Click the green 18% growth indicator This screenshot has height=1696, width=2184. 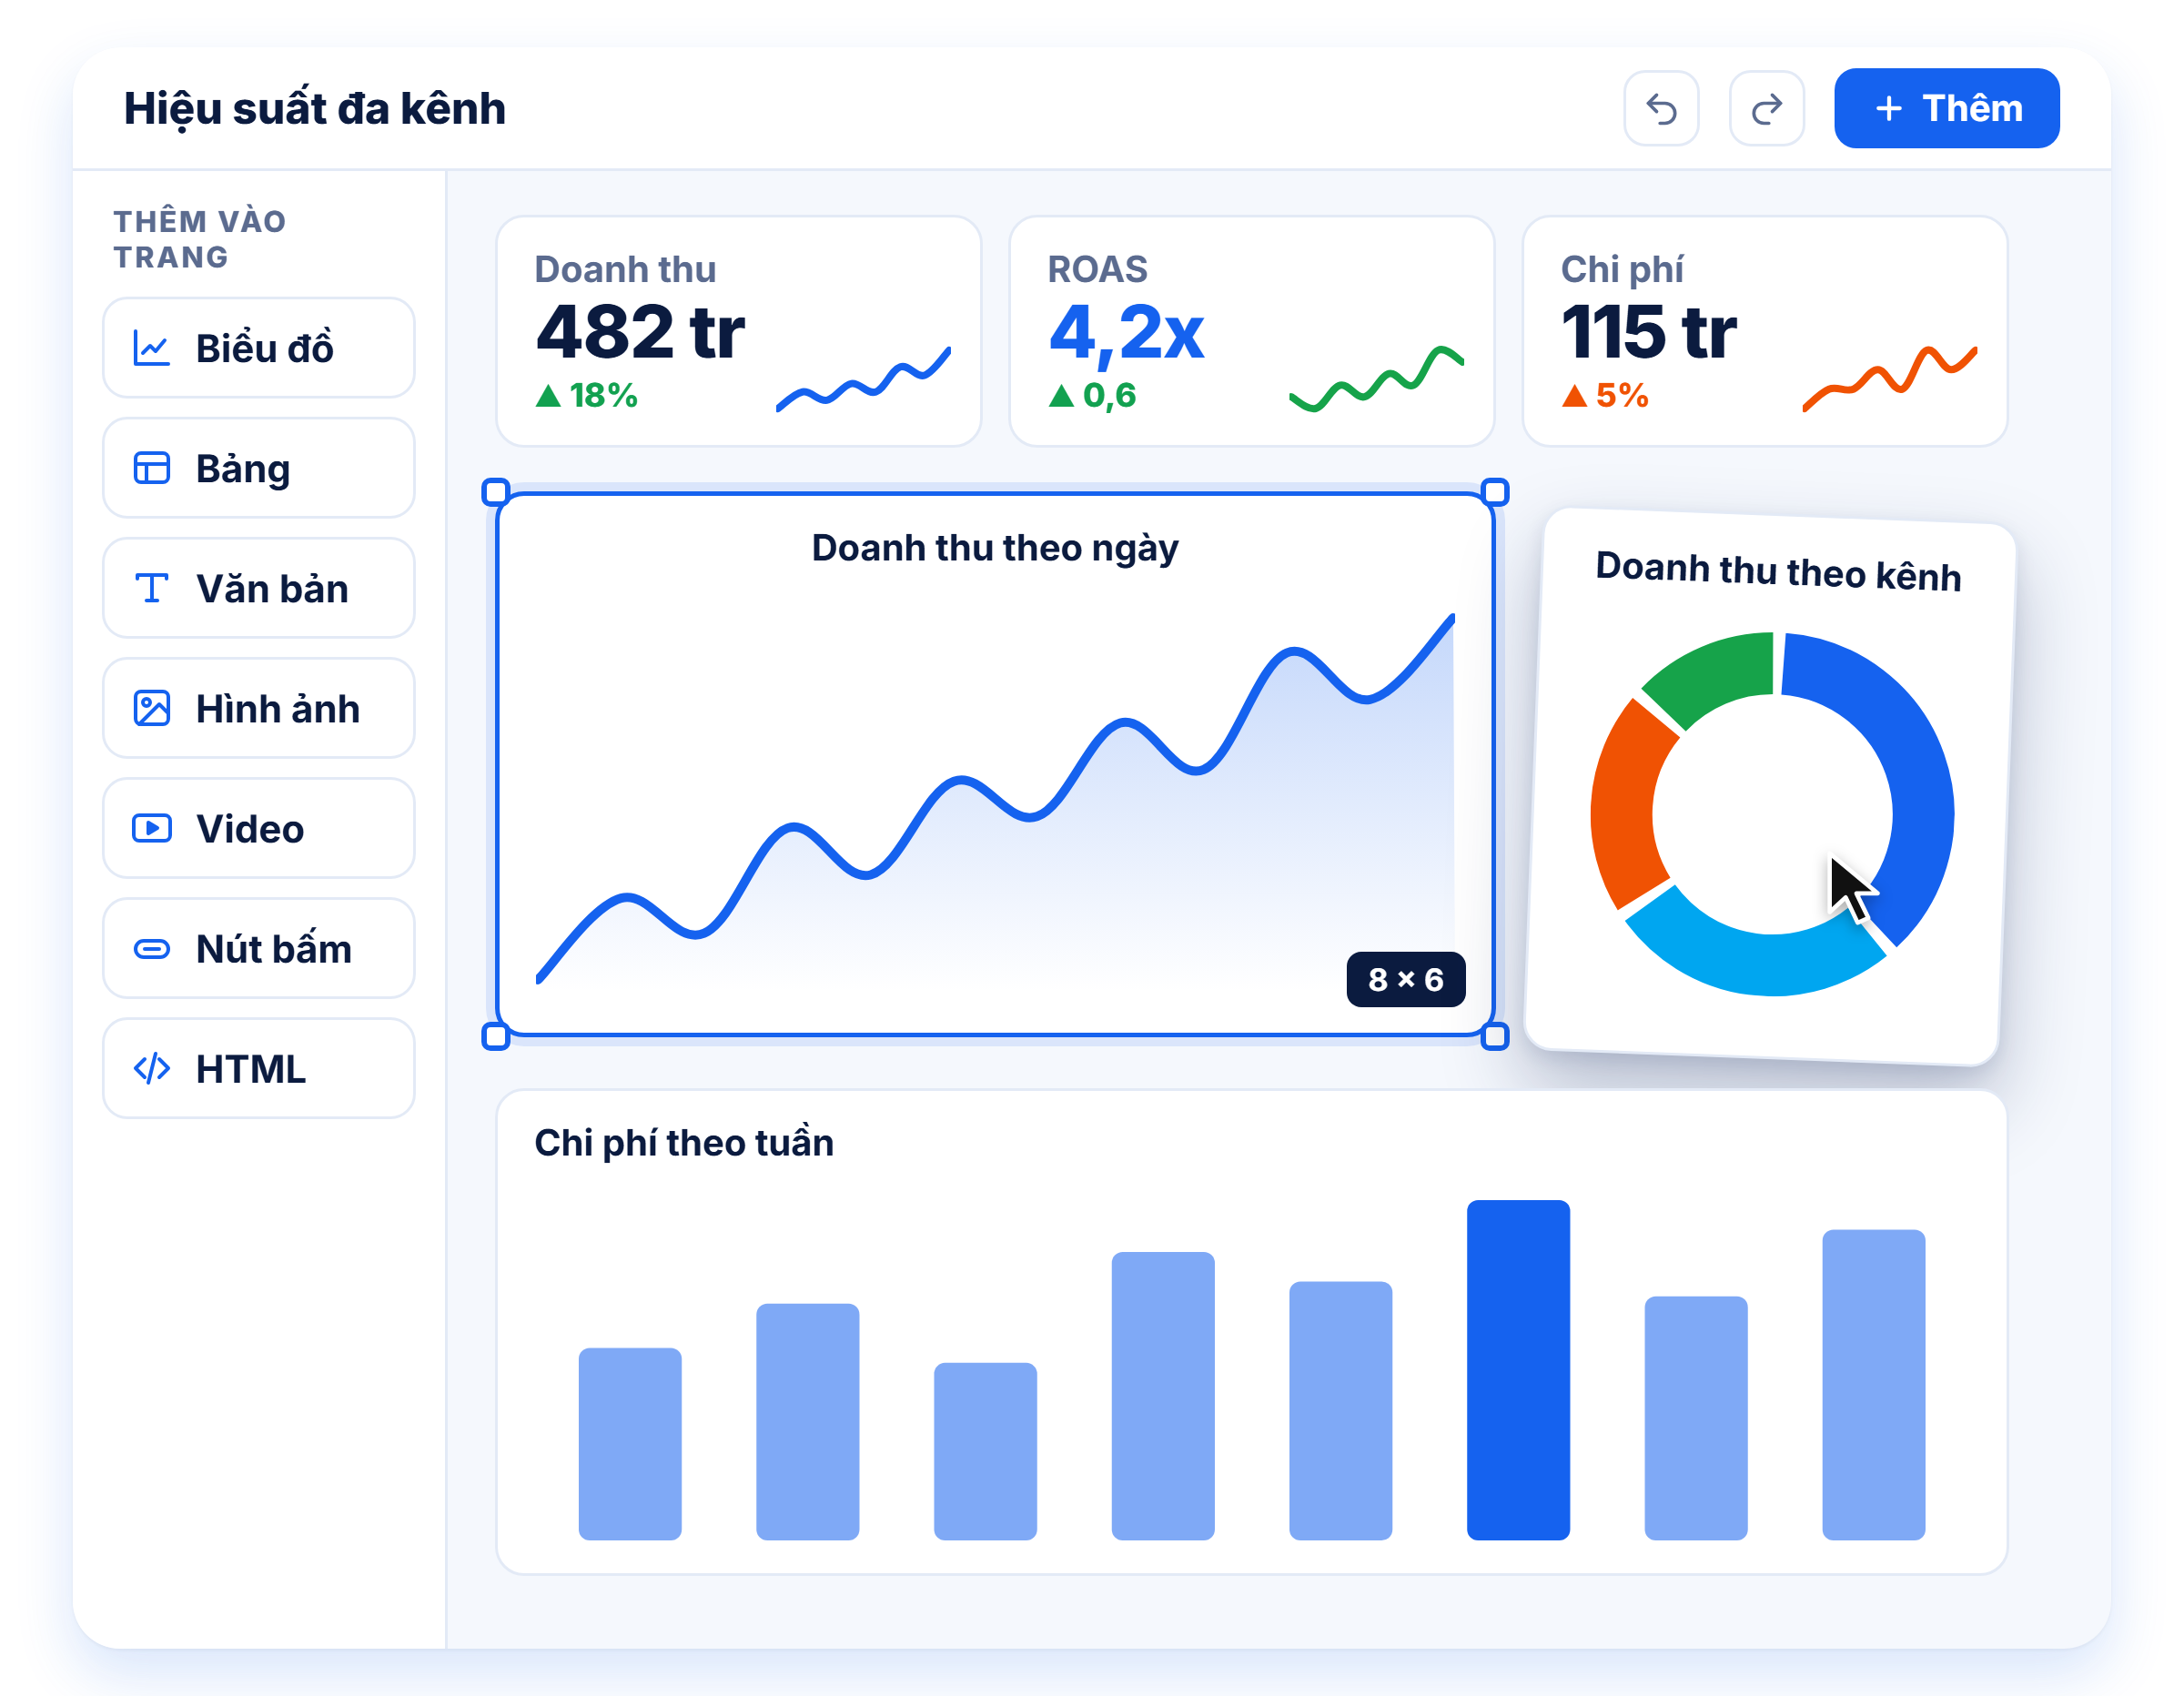click(587, 395)
